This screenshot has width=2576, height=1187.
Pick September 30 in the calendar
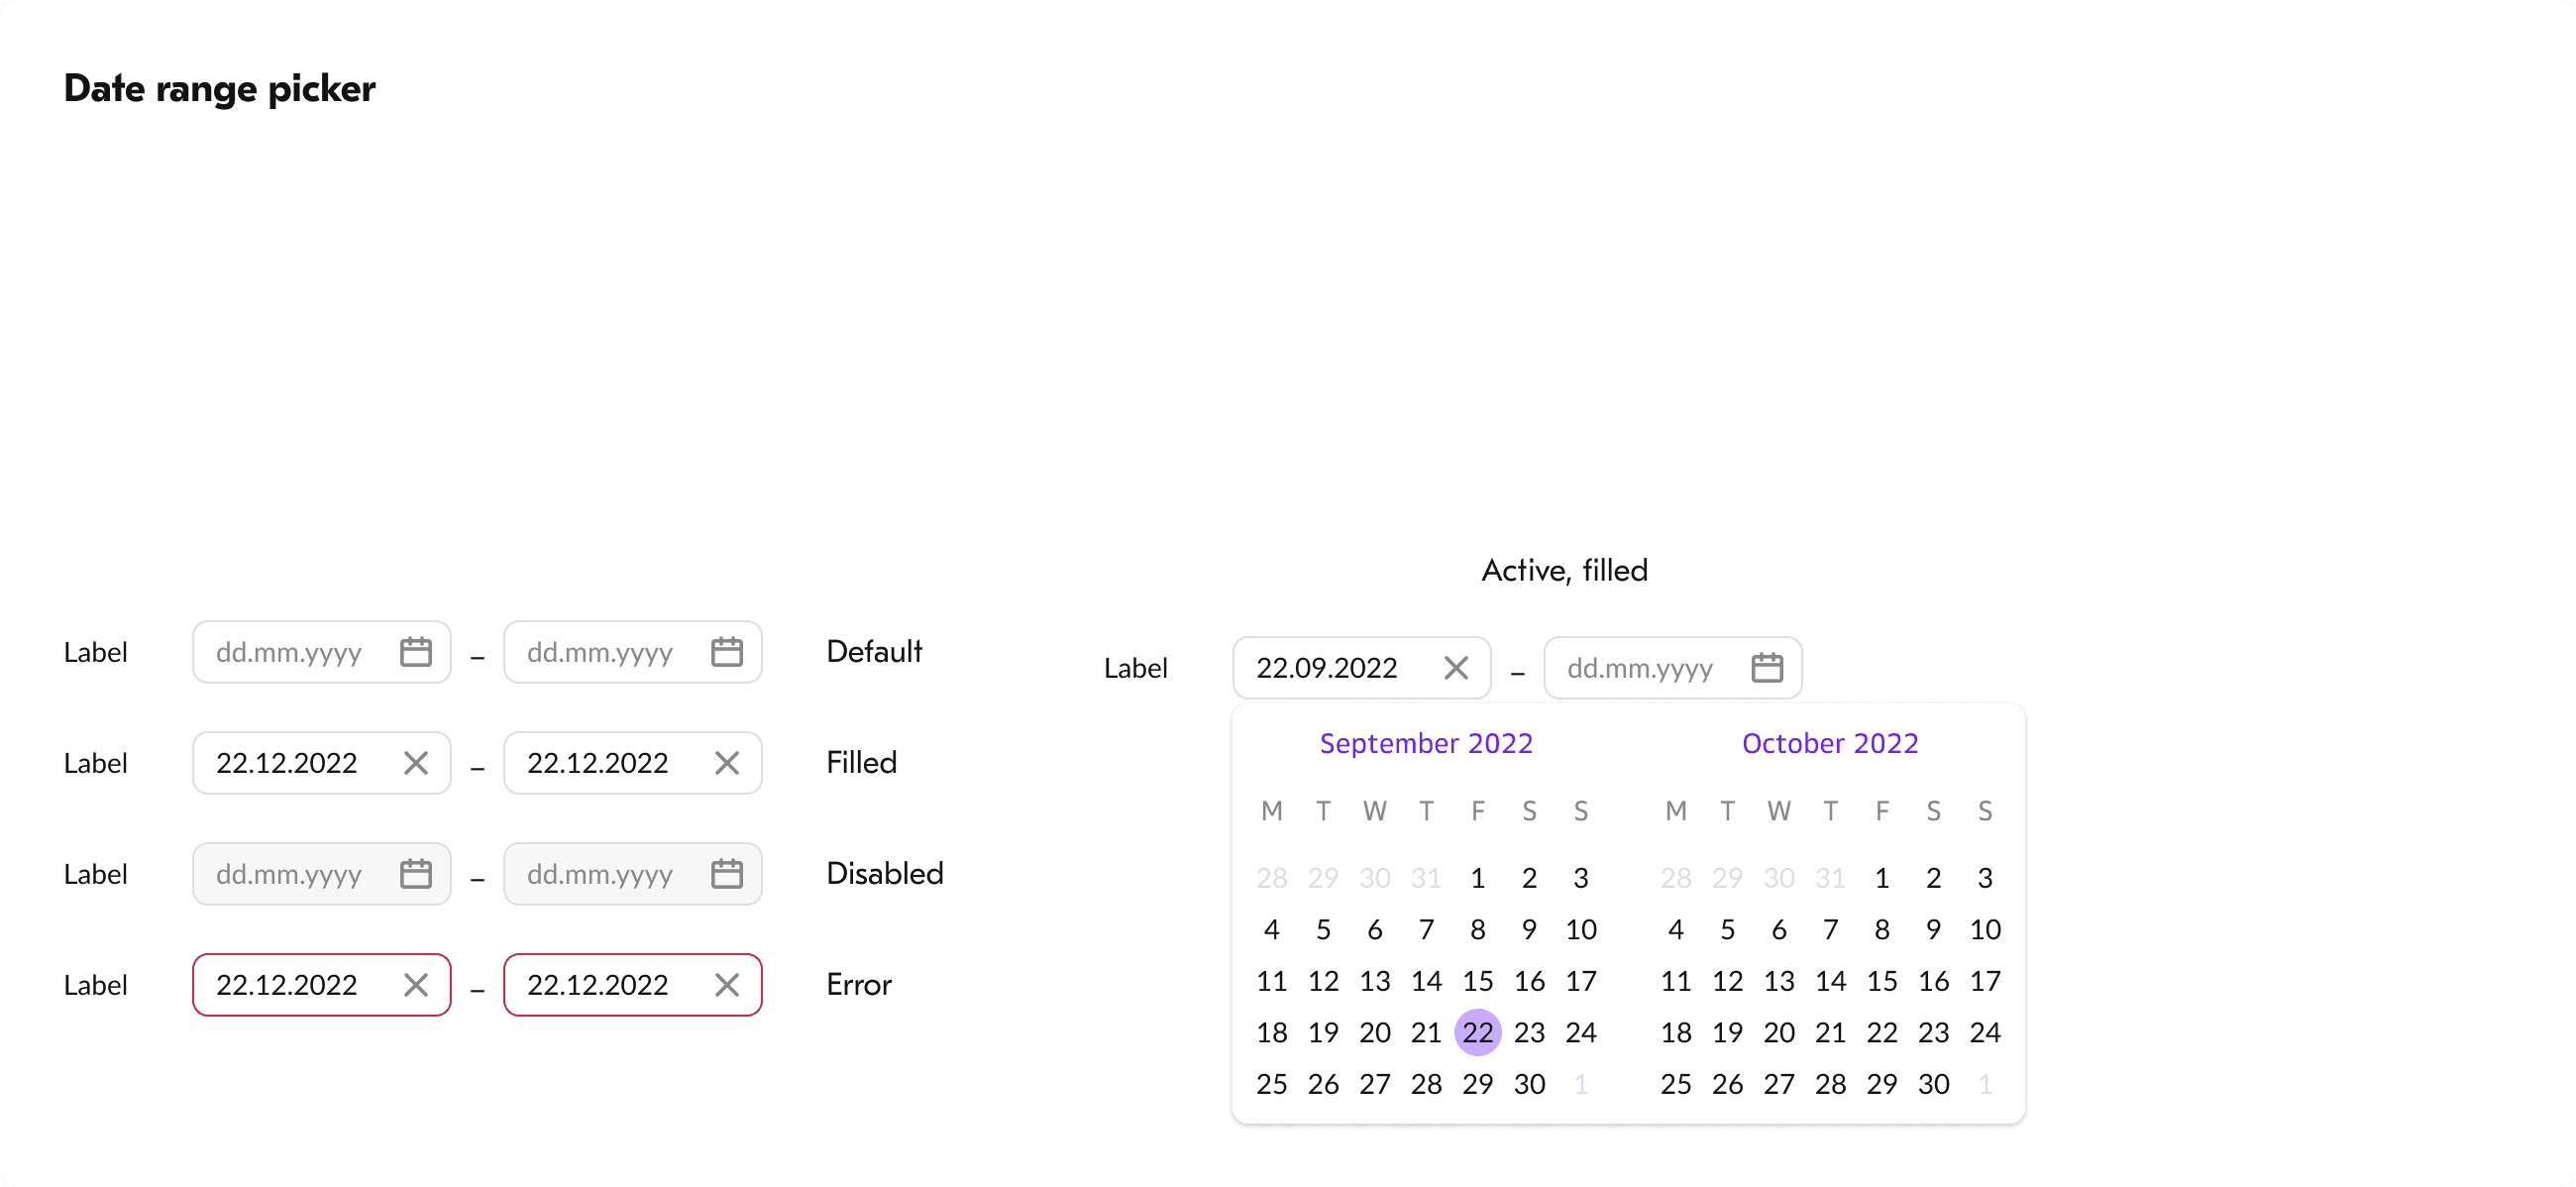1528,1084
